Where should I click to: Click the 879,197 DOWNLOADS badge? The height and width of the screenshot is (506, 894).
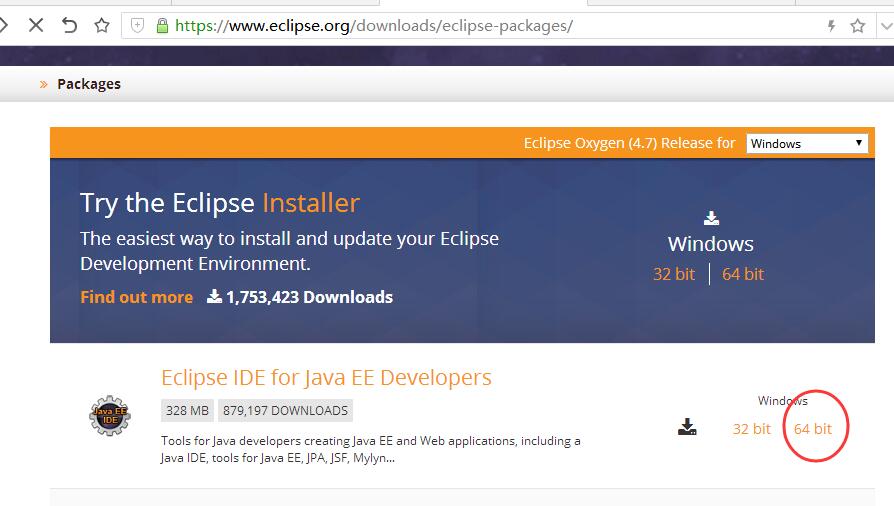[x=285, y=411]
